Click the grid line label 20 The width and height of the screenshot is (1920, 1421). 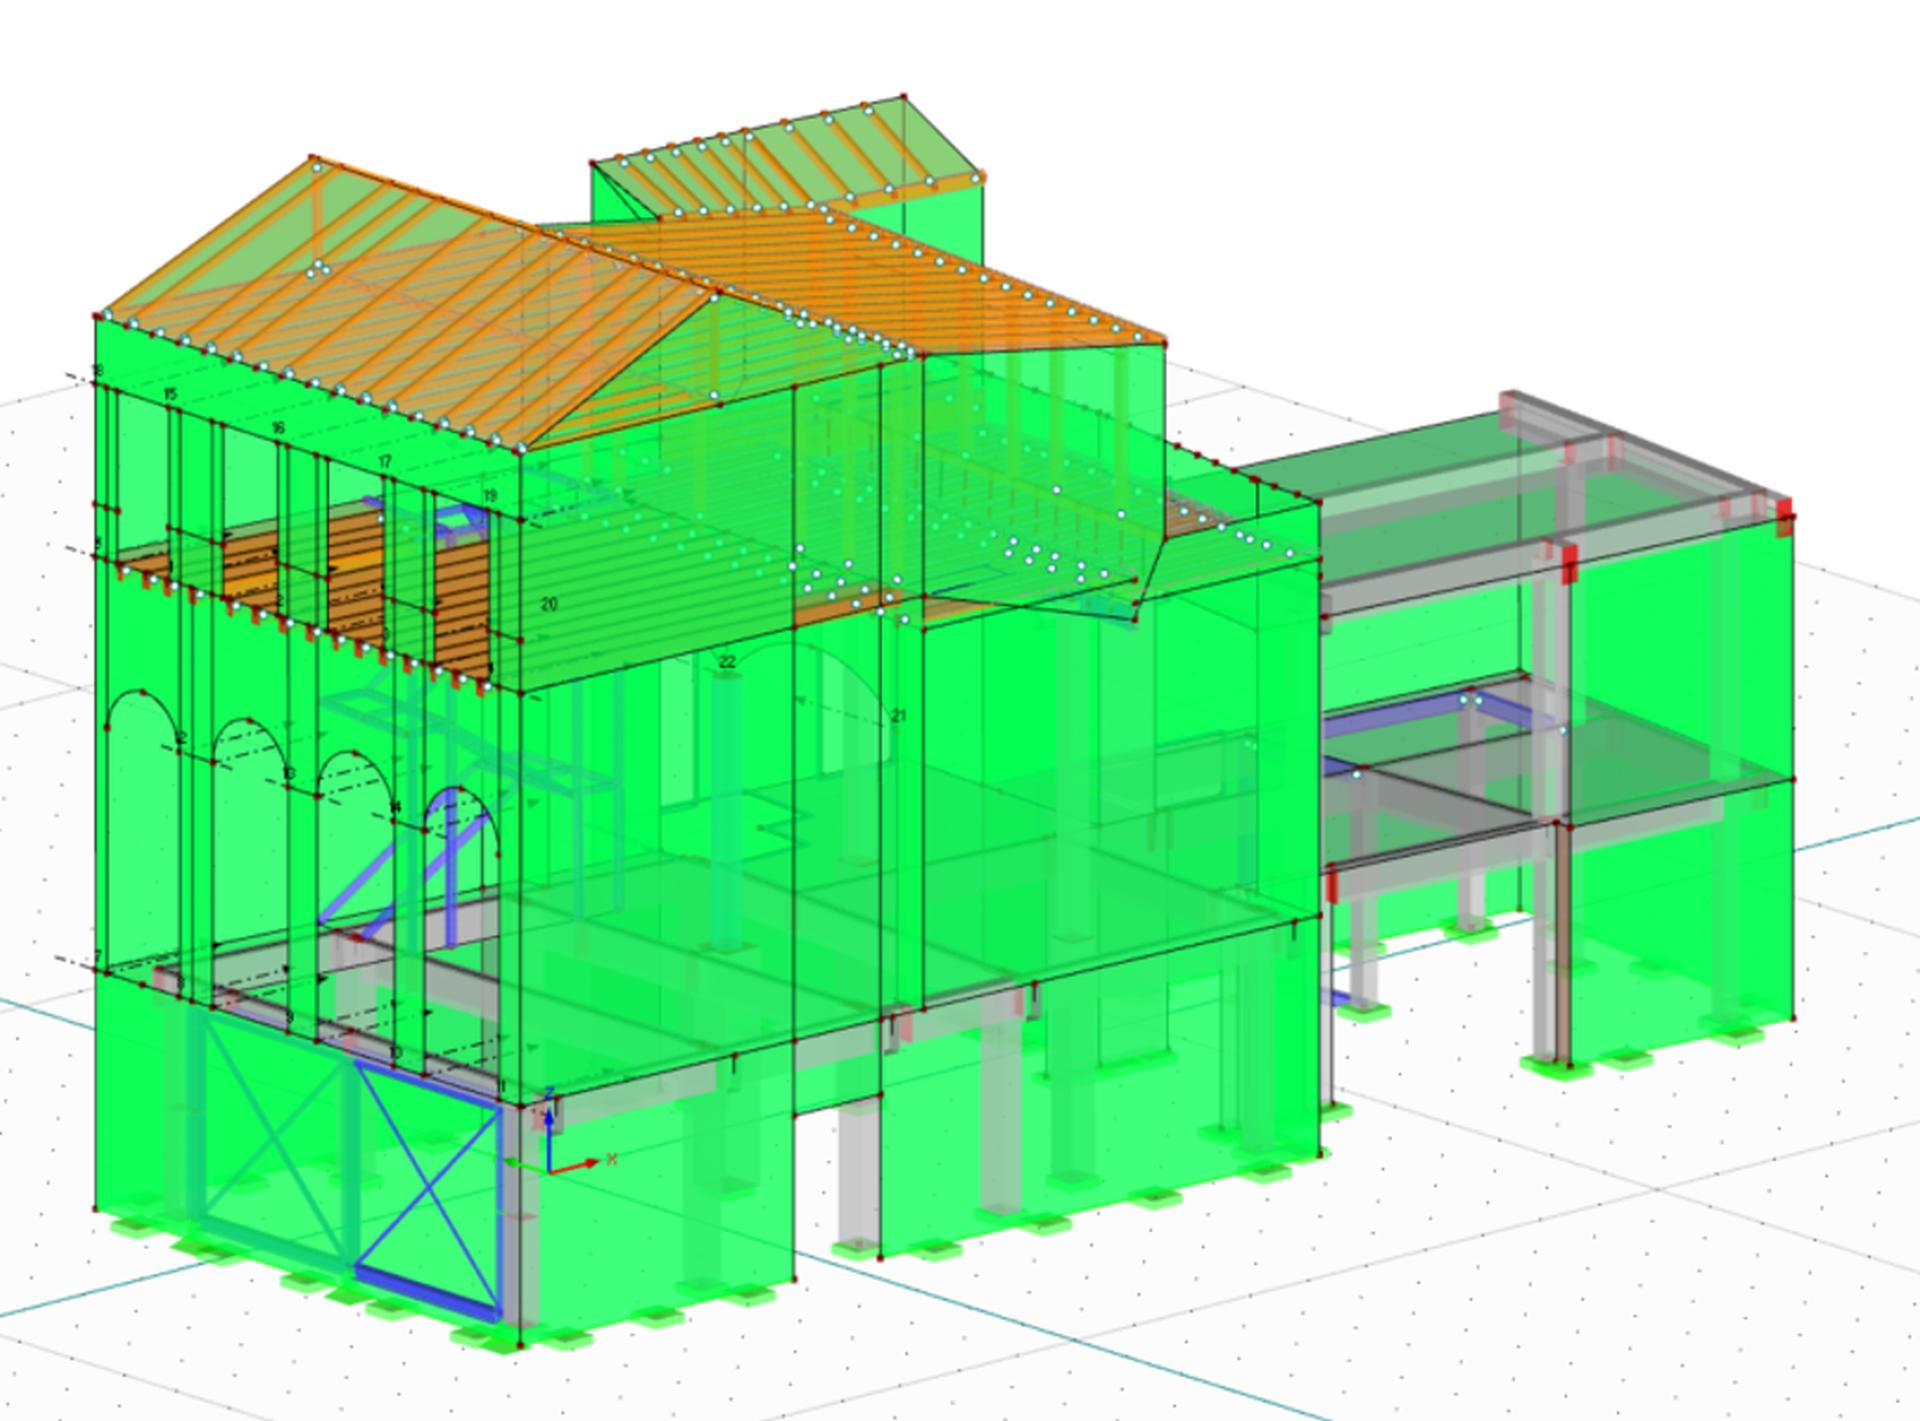click(548, 604)
